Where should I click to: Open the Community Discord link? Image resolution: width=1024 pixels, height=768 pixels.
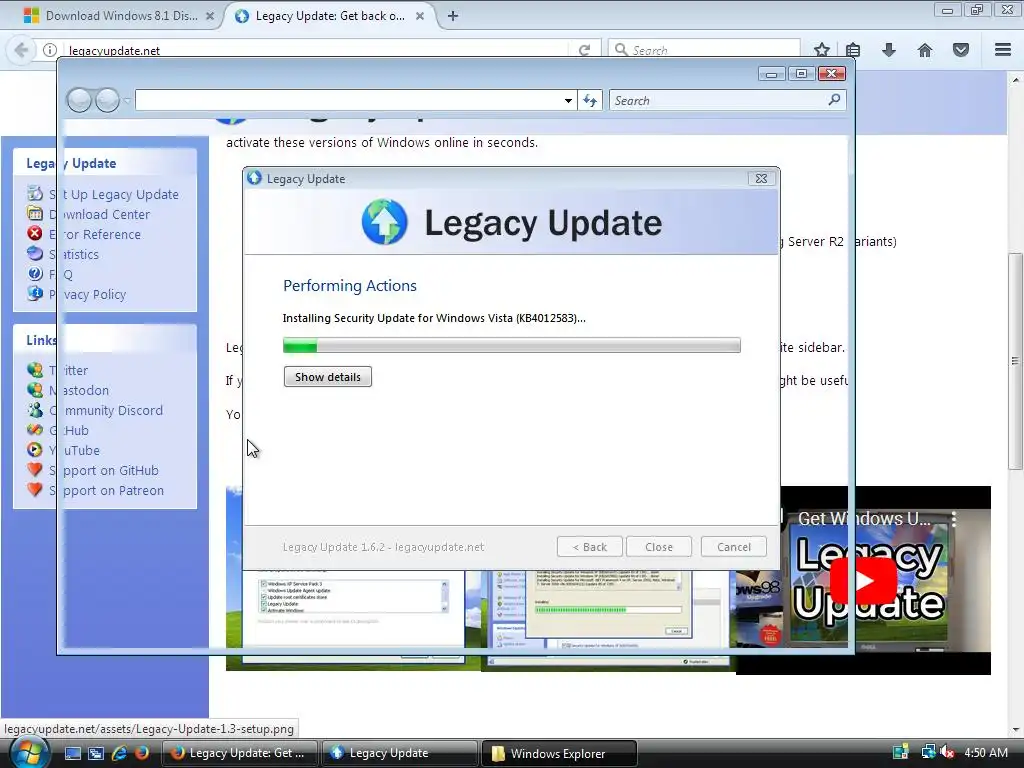tap(106, 410)
